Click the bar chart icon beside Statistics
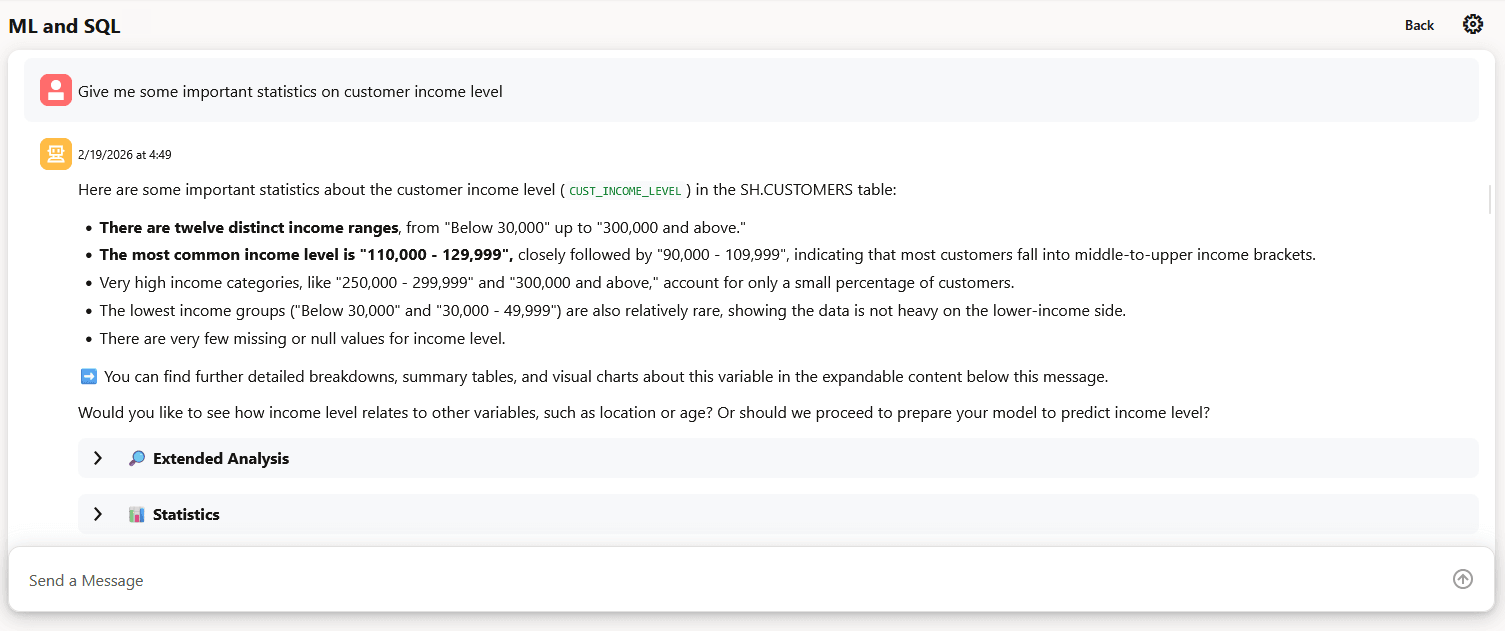Viewport: 1505px width, 631px height. (137, 514)
